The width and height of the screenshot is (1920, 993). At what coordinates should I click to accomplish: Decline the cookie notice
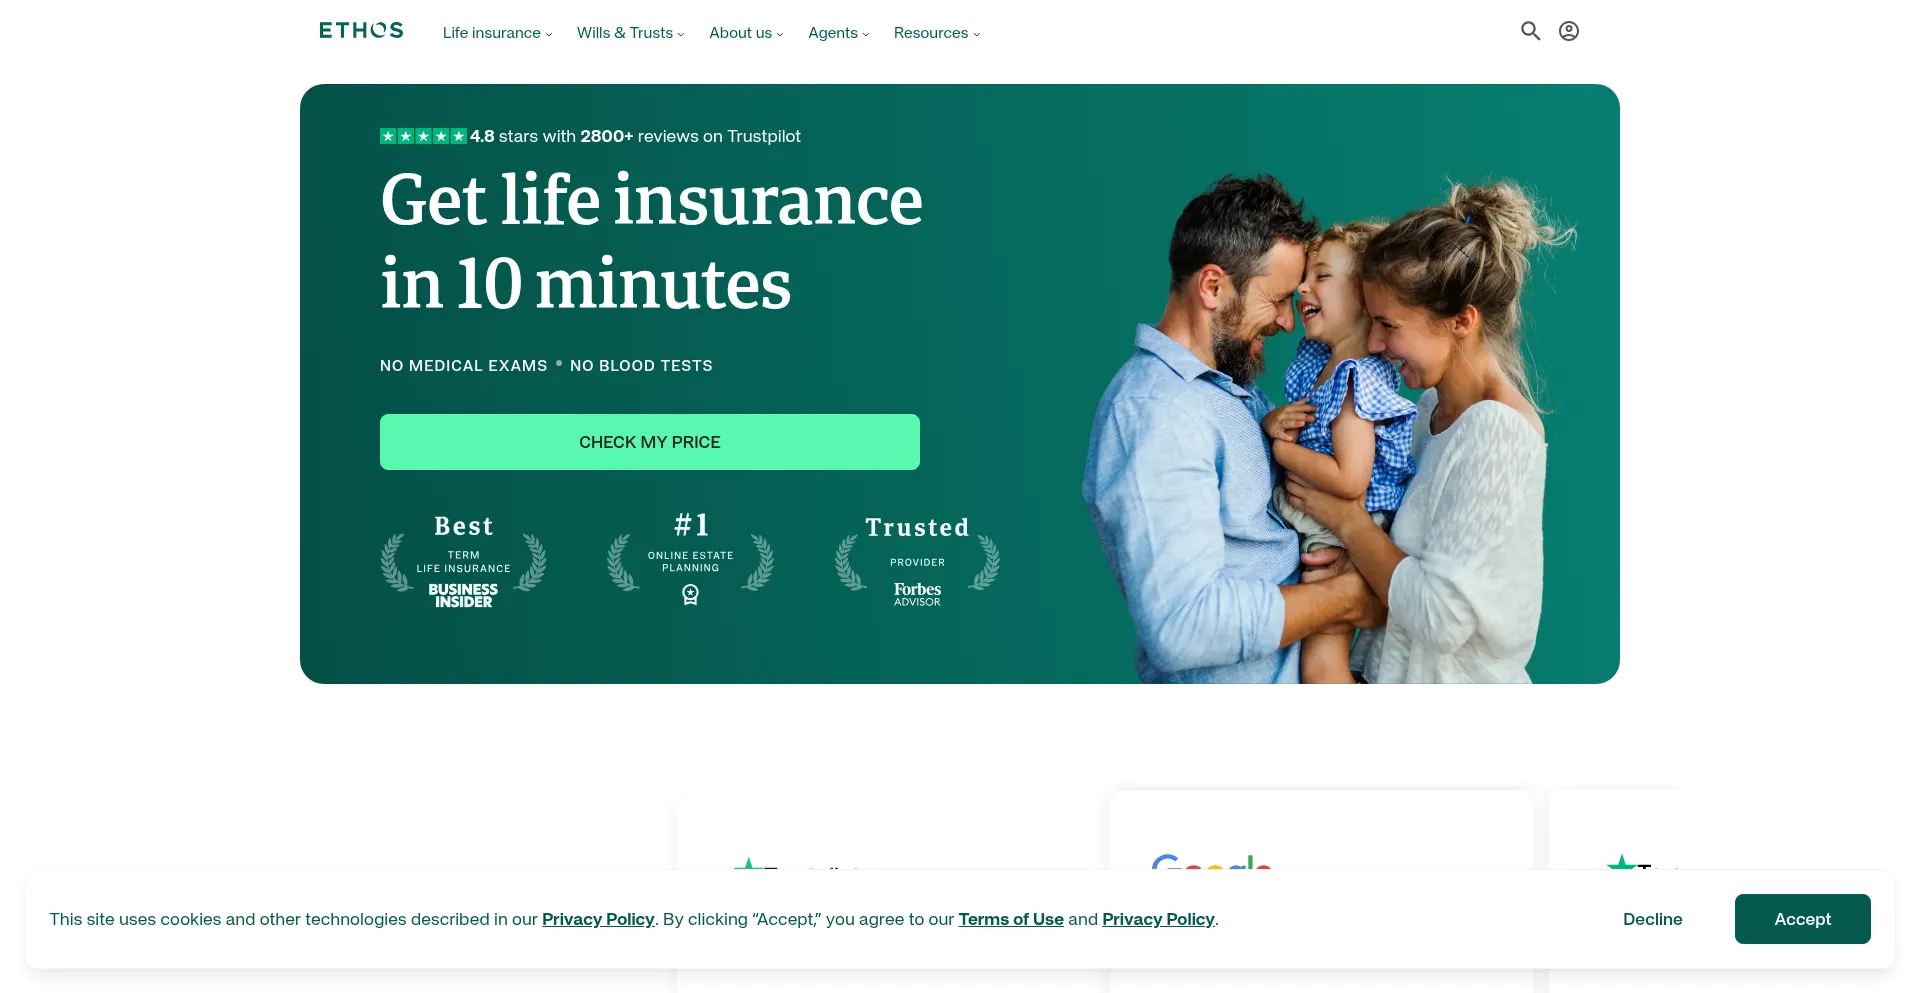(x=1652, y=919)
